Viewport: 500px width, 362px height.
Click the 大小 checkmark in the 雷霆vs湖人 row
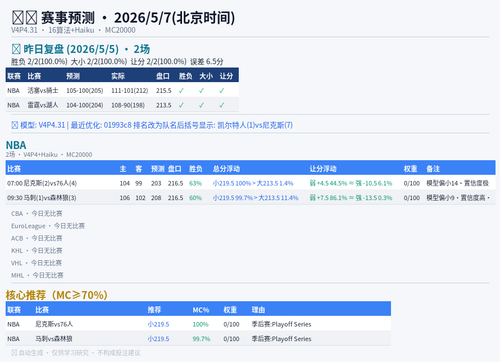coord(201,105)
